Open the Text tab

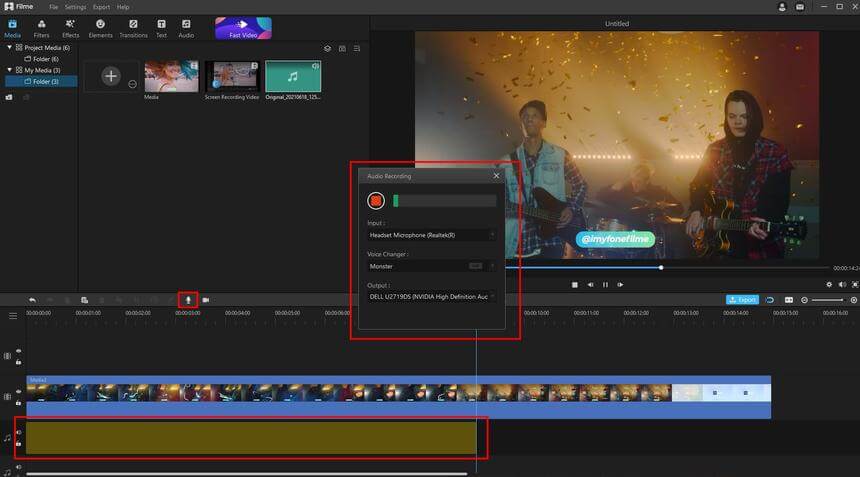pyautogui.click(x=161, y=29)
